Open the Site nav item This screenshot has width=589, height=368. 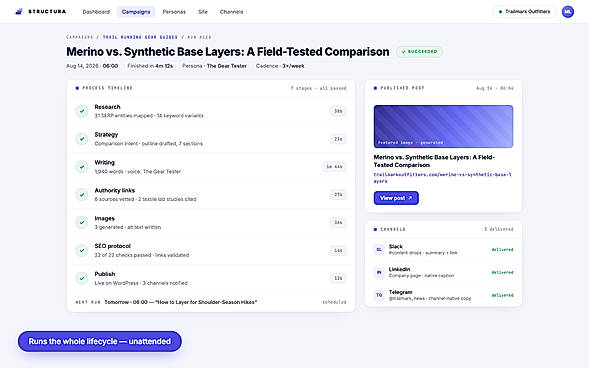[203, 12]
